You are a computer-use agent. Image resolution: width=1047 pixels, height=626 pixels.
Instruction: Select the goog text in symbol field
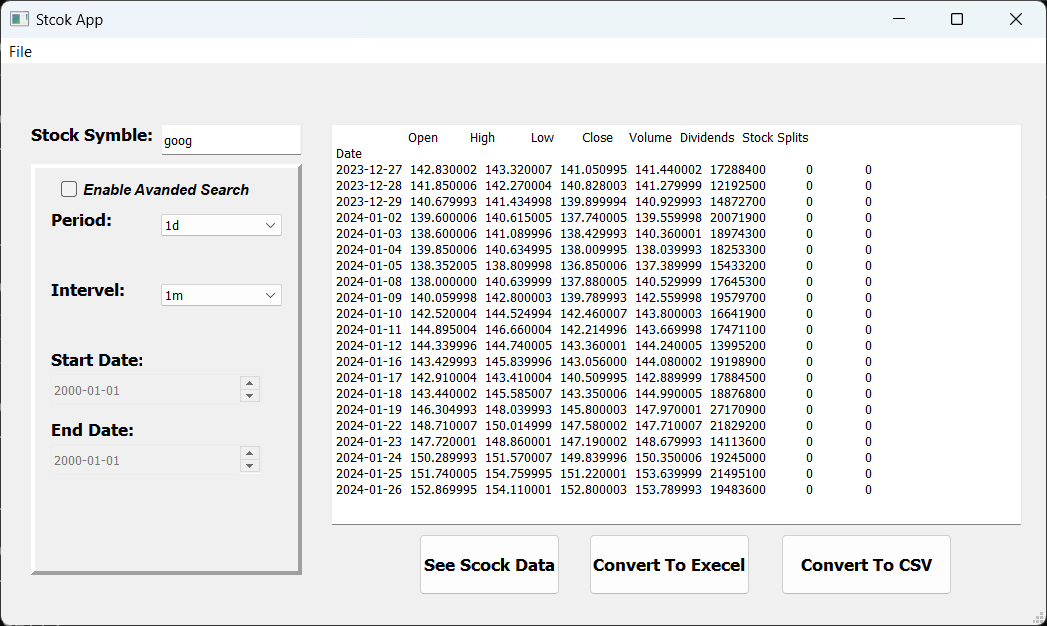(x=177, y=140)
